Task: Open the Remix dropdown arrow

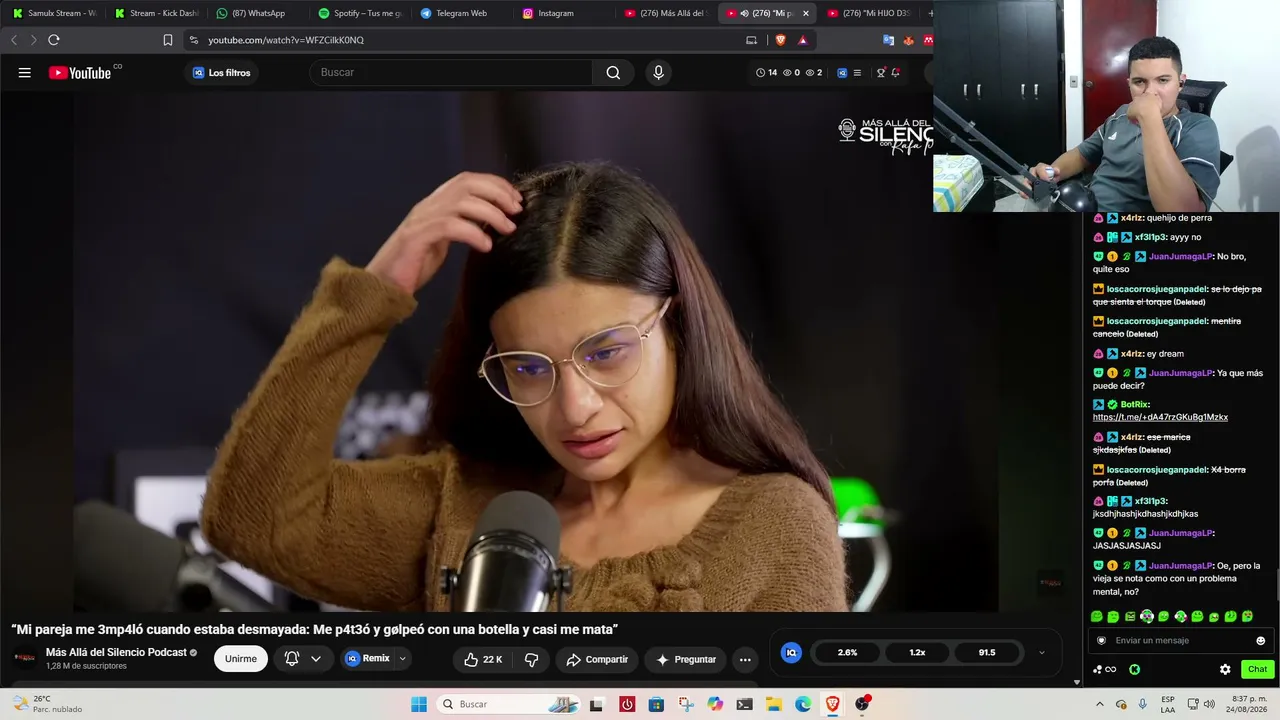Action: (x=403, y=659)
